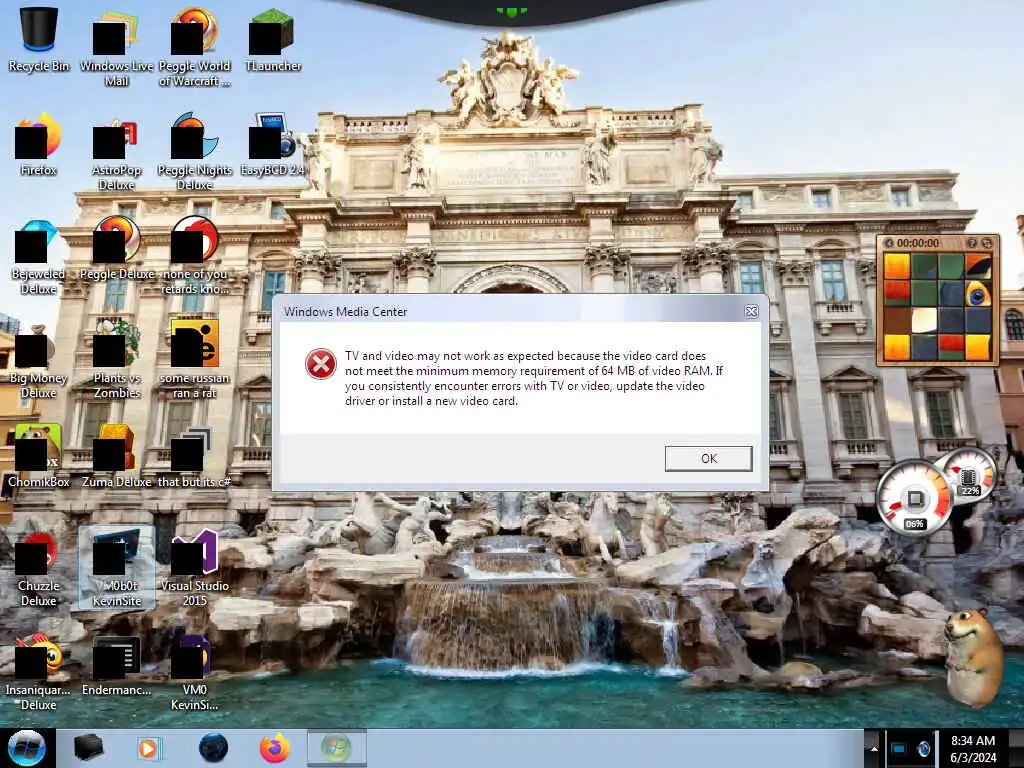The height and width of the screenshot is (768, 1024).
Task: Select the Recycle Bin desktop icon
Action: pyautogui.click(x=39, y=39)
